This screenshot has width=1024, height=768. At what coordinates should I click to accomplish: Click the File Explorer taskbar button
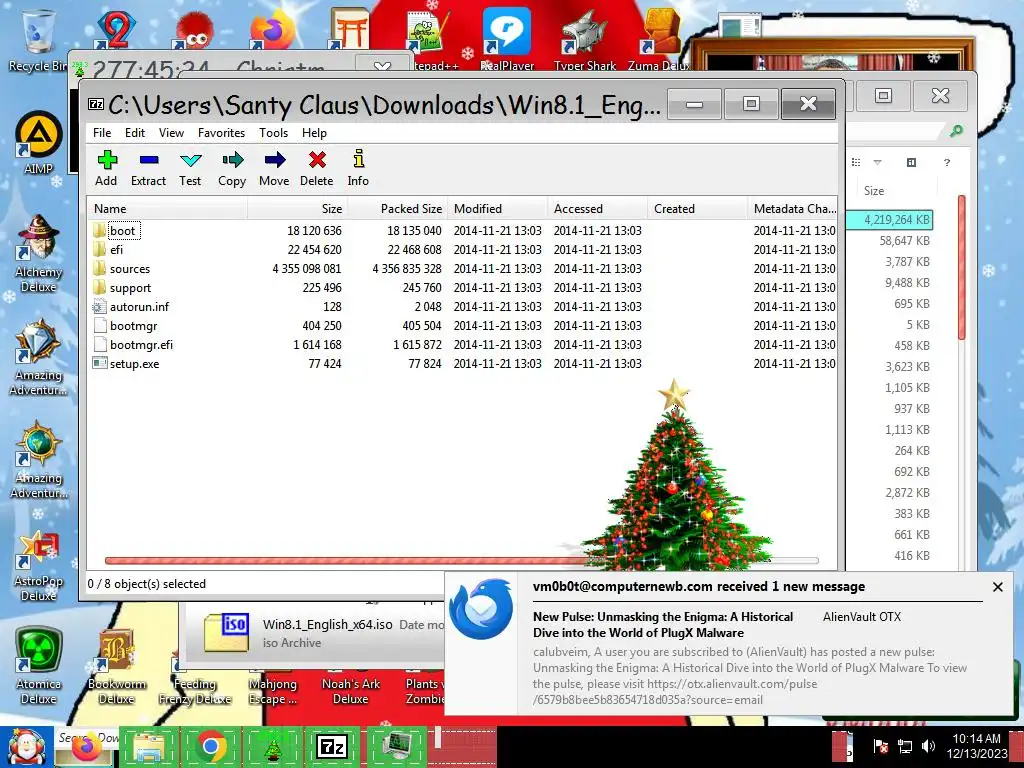pos(148,747)
